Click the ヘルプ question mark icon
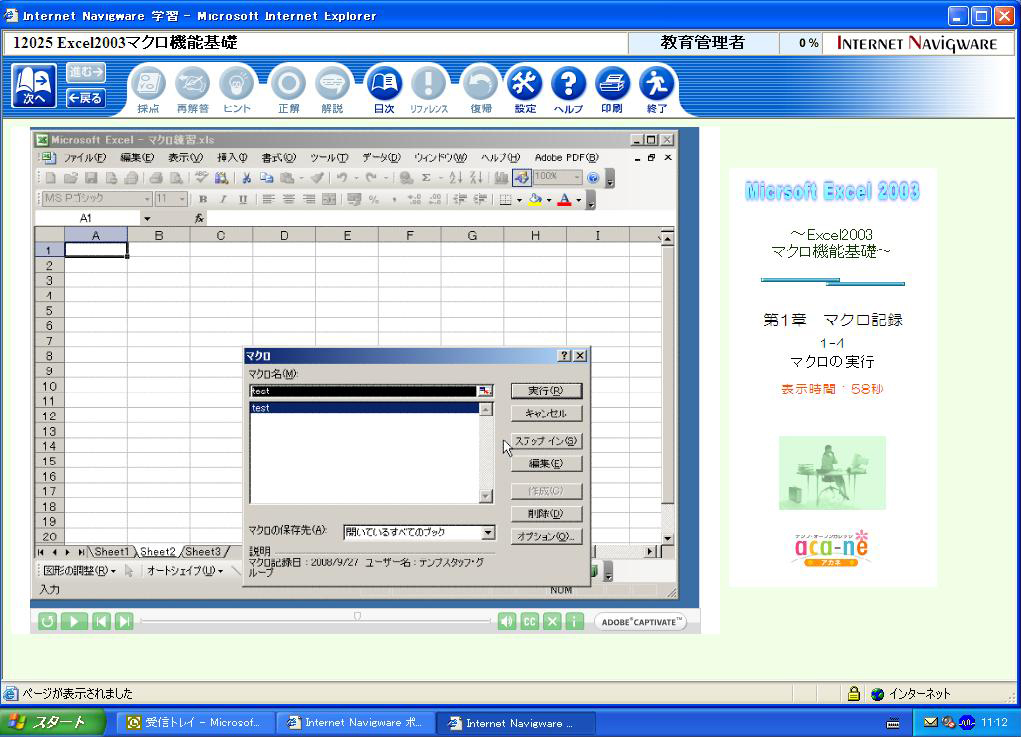1021x737 pixels. pyautogui.click(x=568, y=86)
